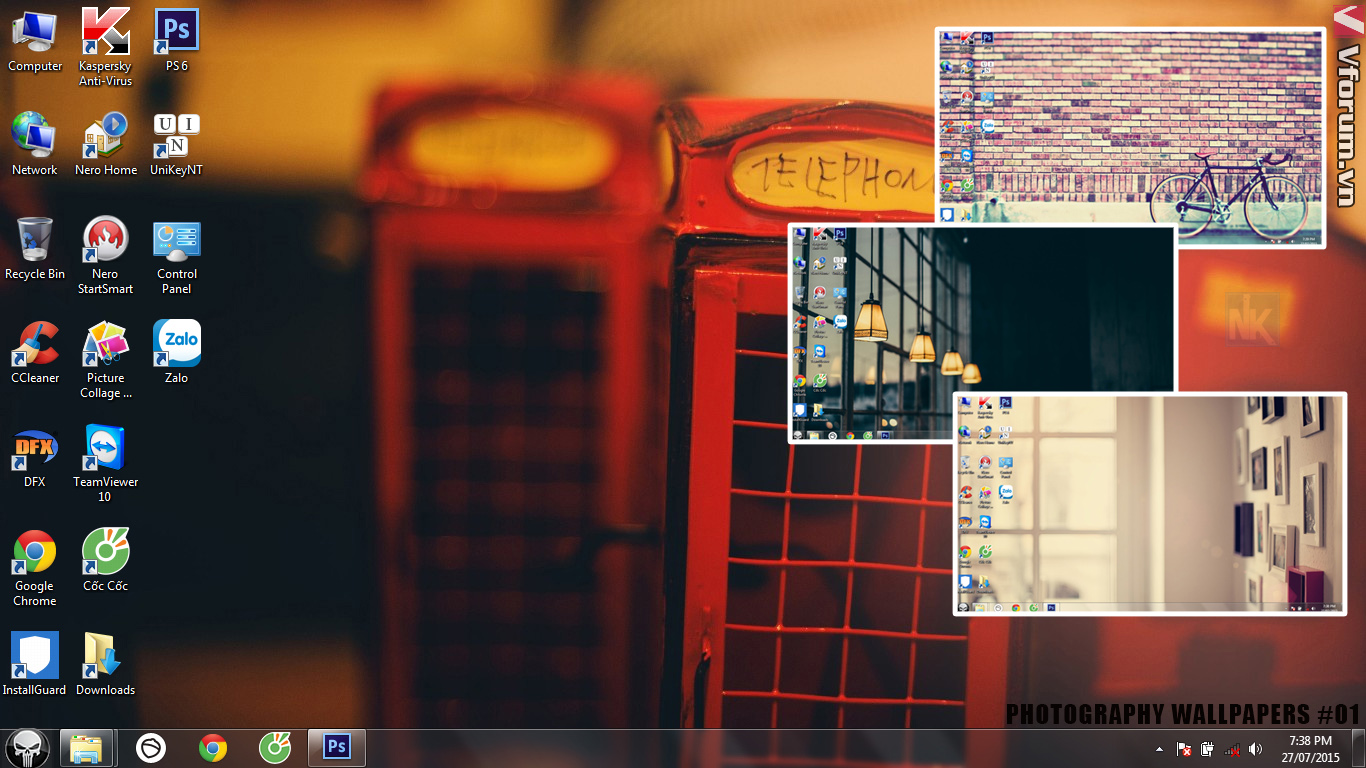Open the Downloads folder shortcut on the desktop
The image size is (1366, 768).
(105, 665)
